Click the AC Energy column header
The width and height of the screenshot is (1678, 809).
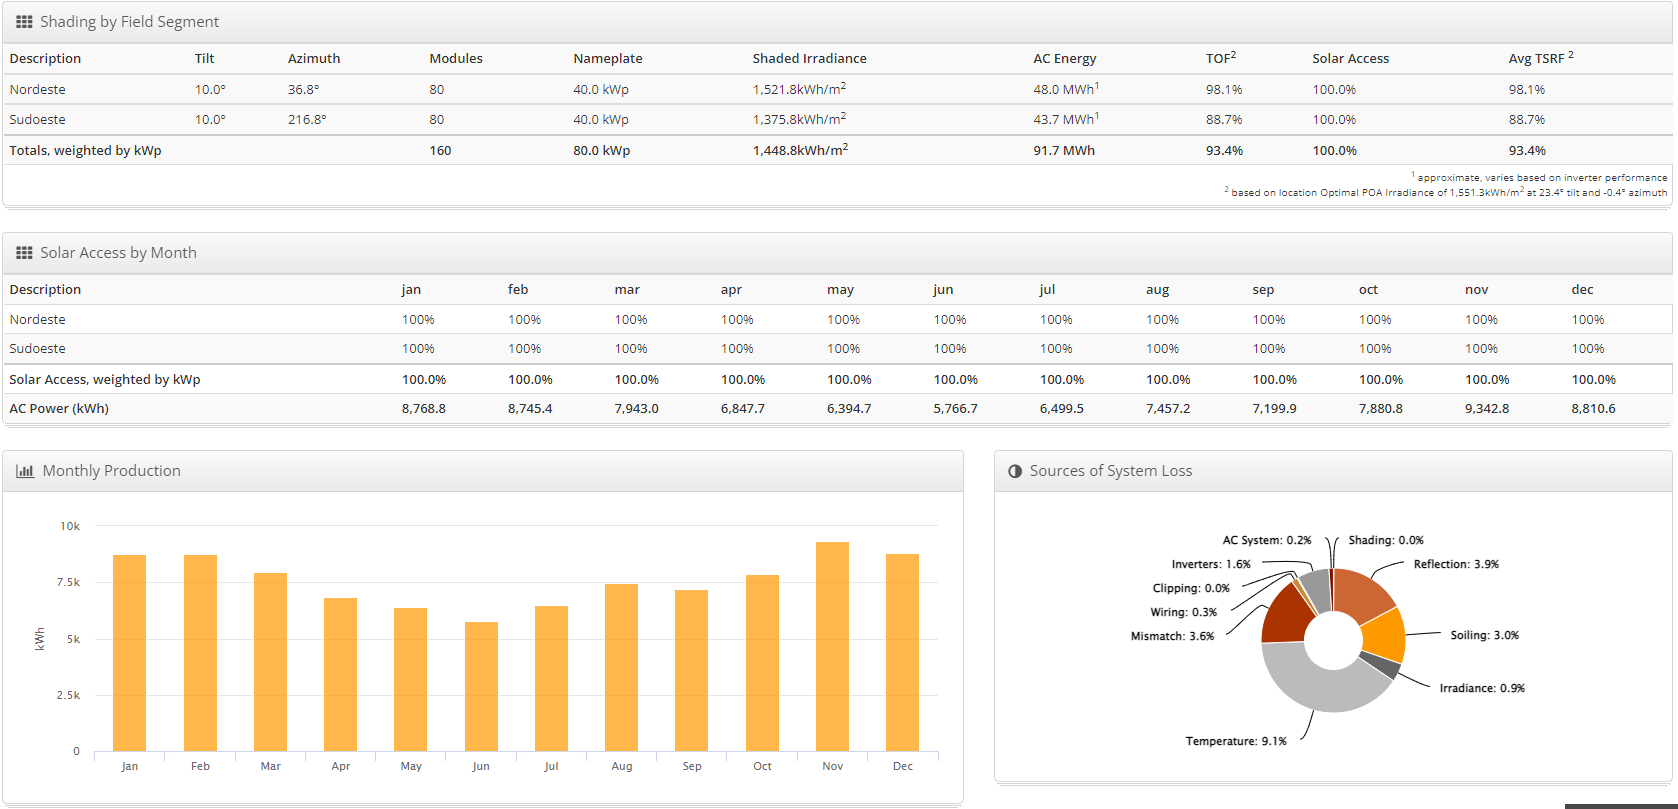1064,59
